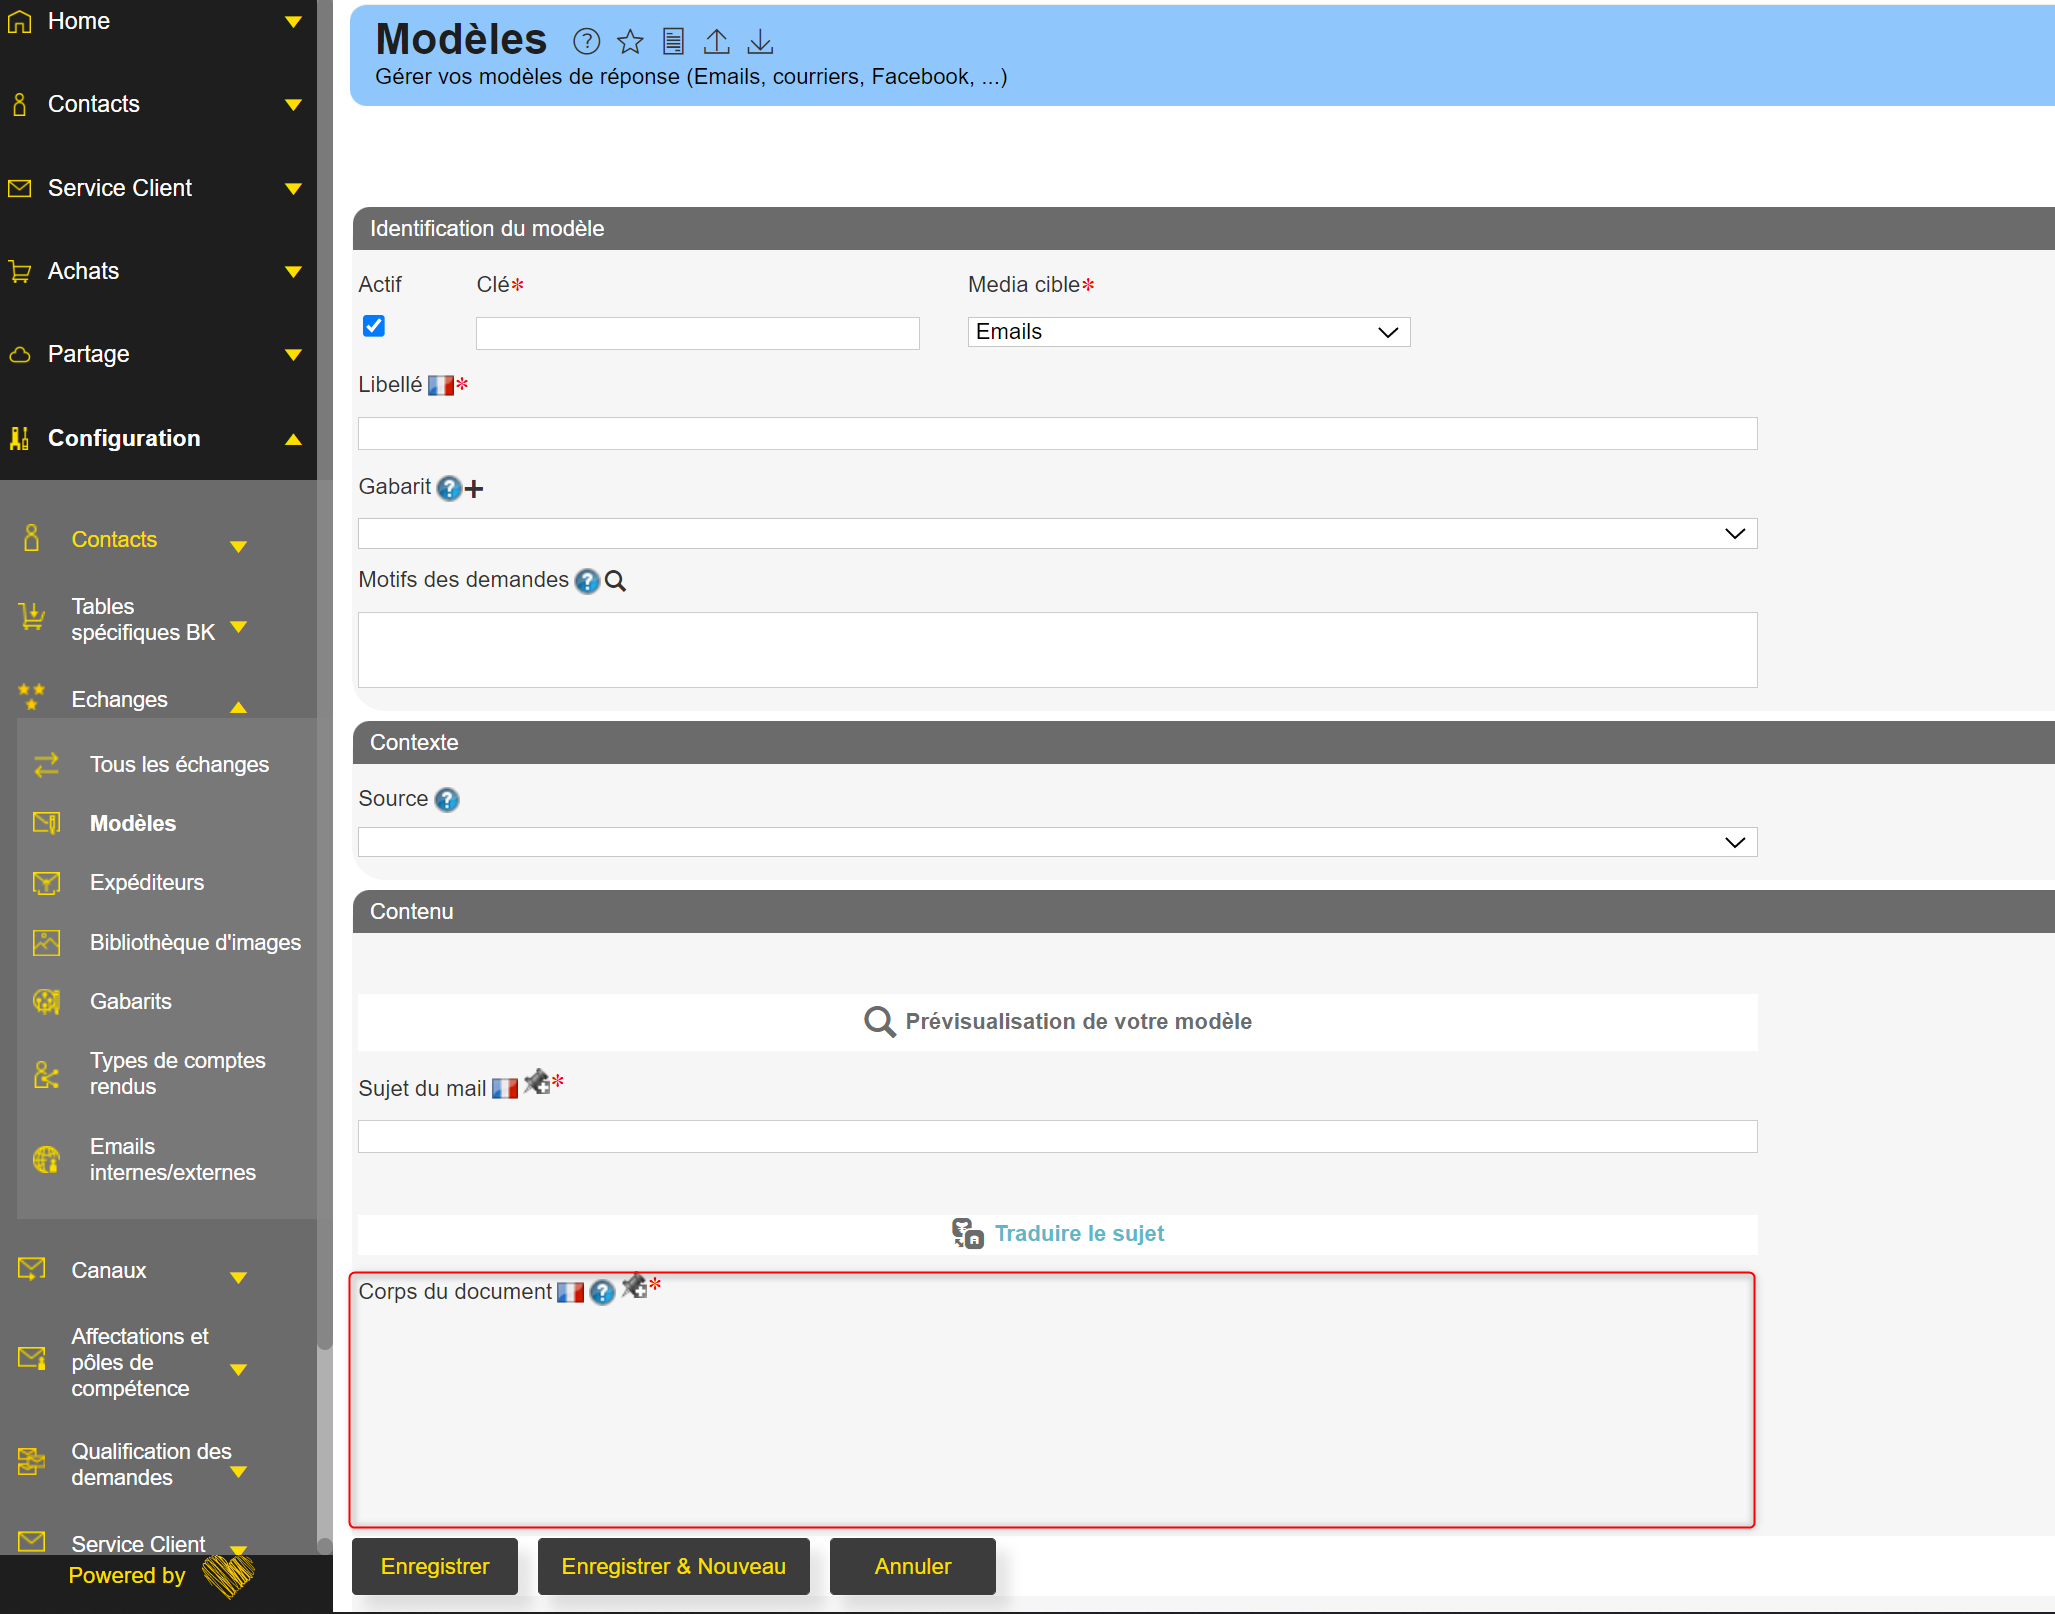2055x1614 pixels.
Task: Click the plus icon next to Gabarit
Action: 475,489
